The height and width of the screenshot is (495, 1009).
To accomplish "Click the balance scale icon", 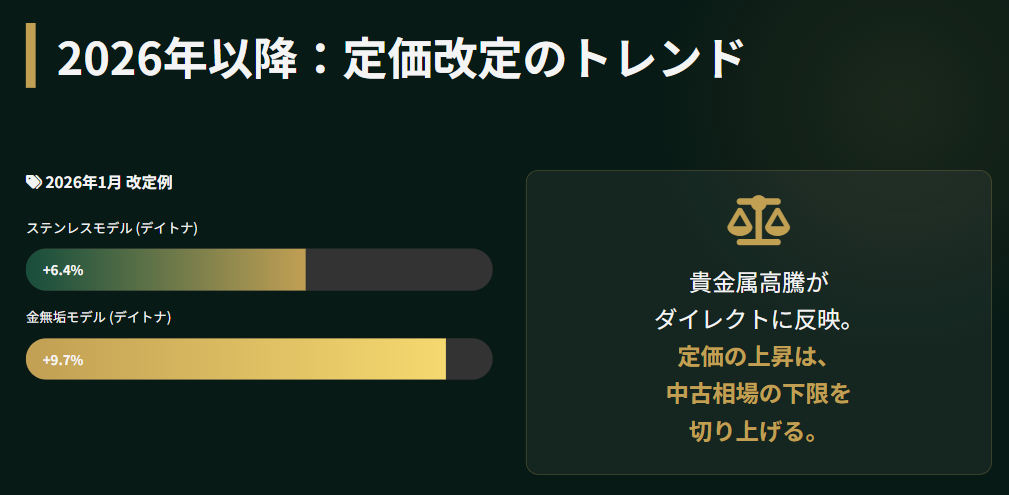I will pos(758,220).
